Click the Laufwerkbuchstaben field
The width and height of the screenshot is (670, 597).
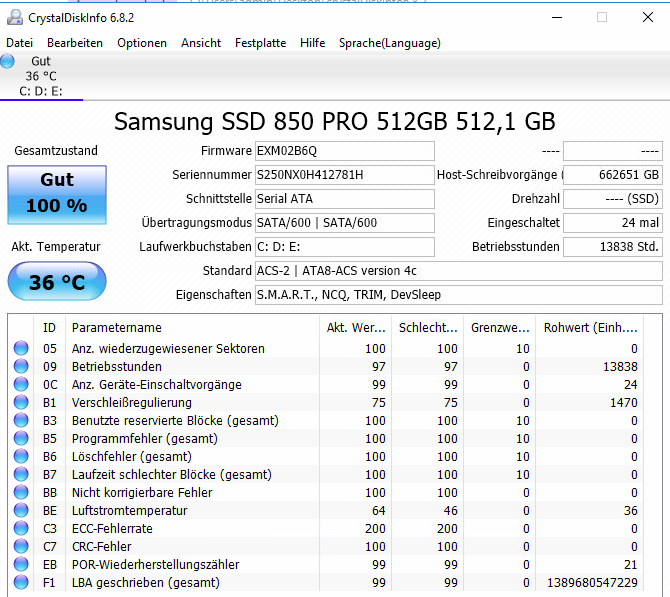345,247
